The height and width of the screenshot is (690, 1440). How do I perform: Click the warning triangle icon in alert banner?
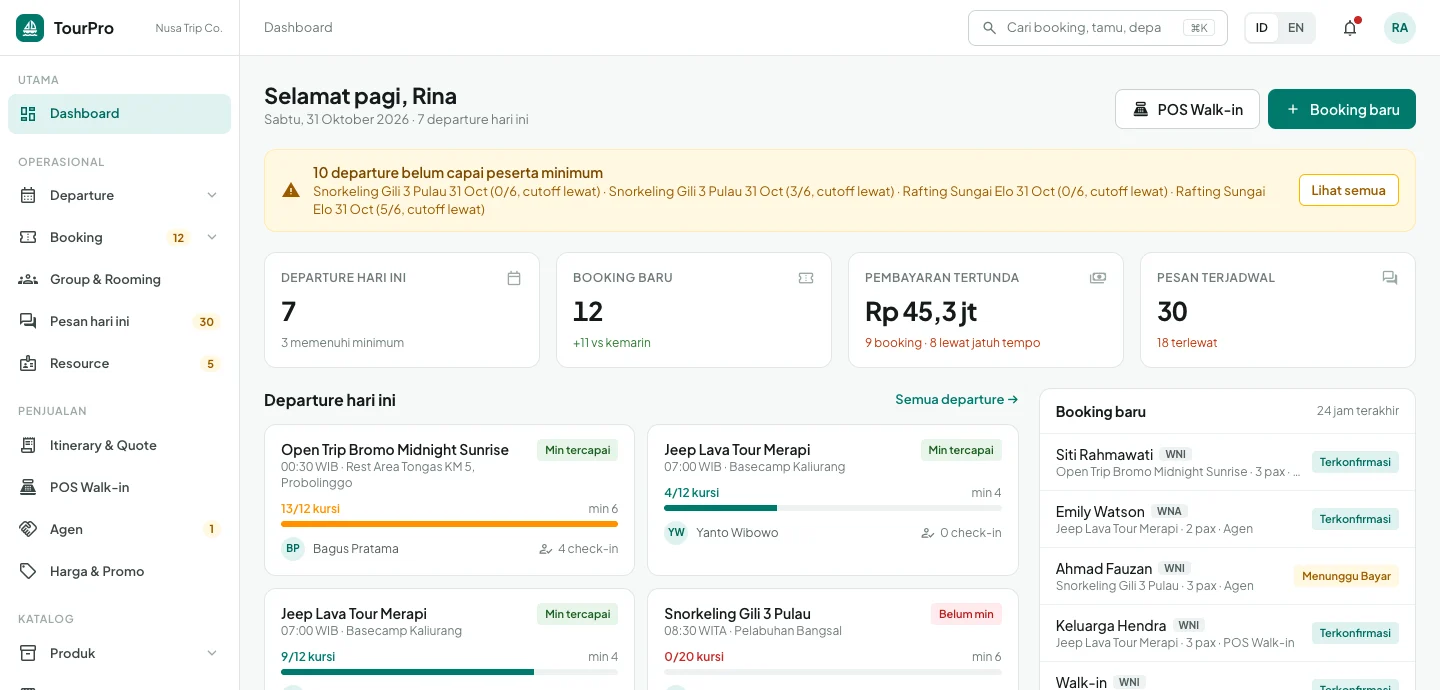point(291,190)
